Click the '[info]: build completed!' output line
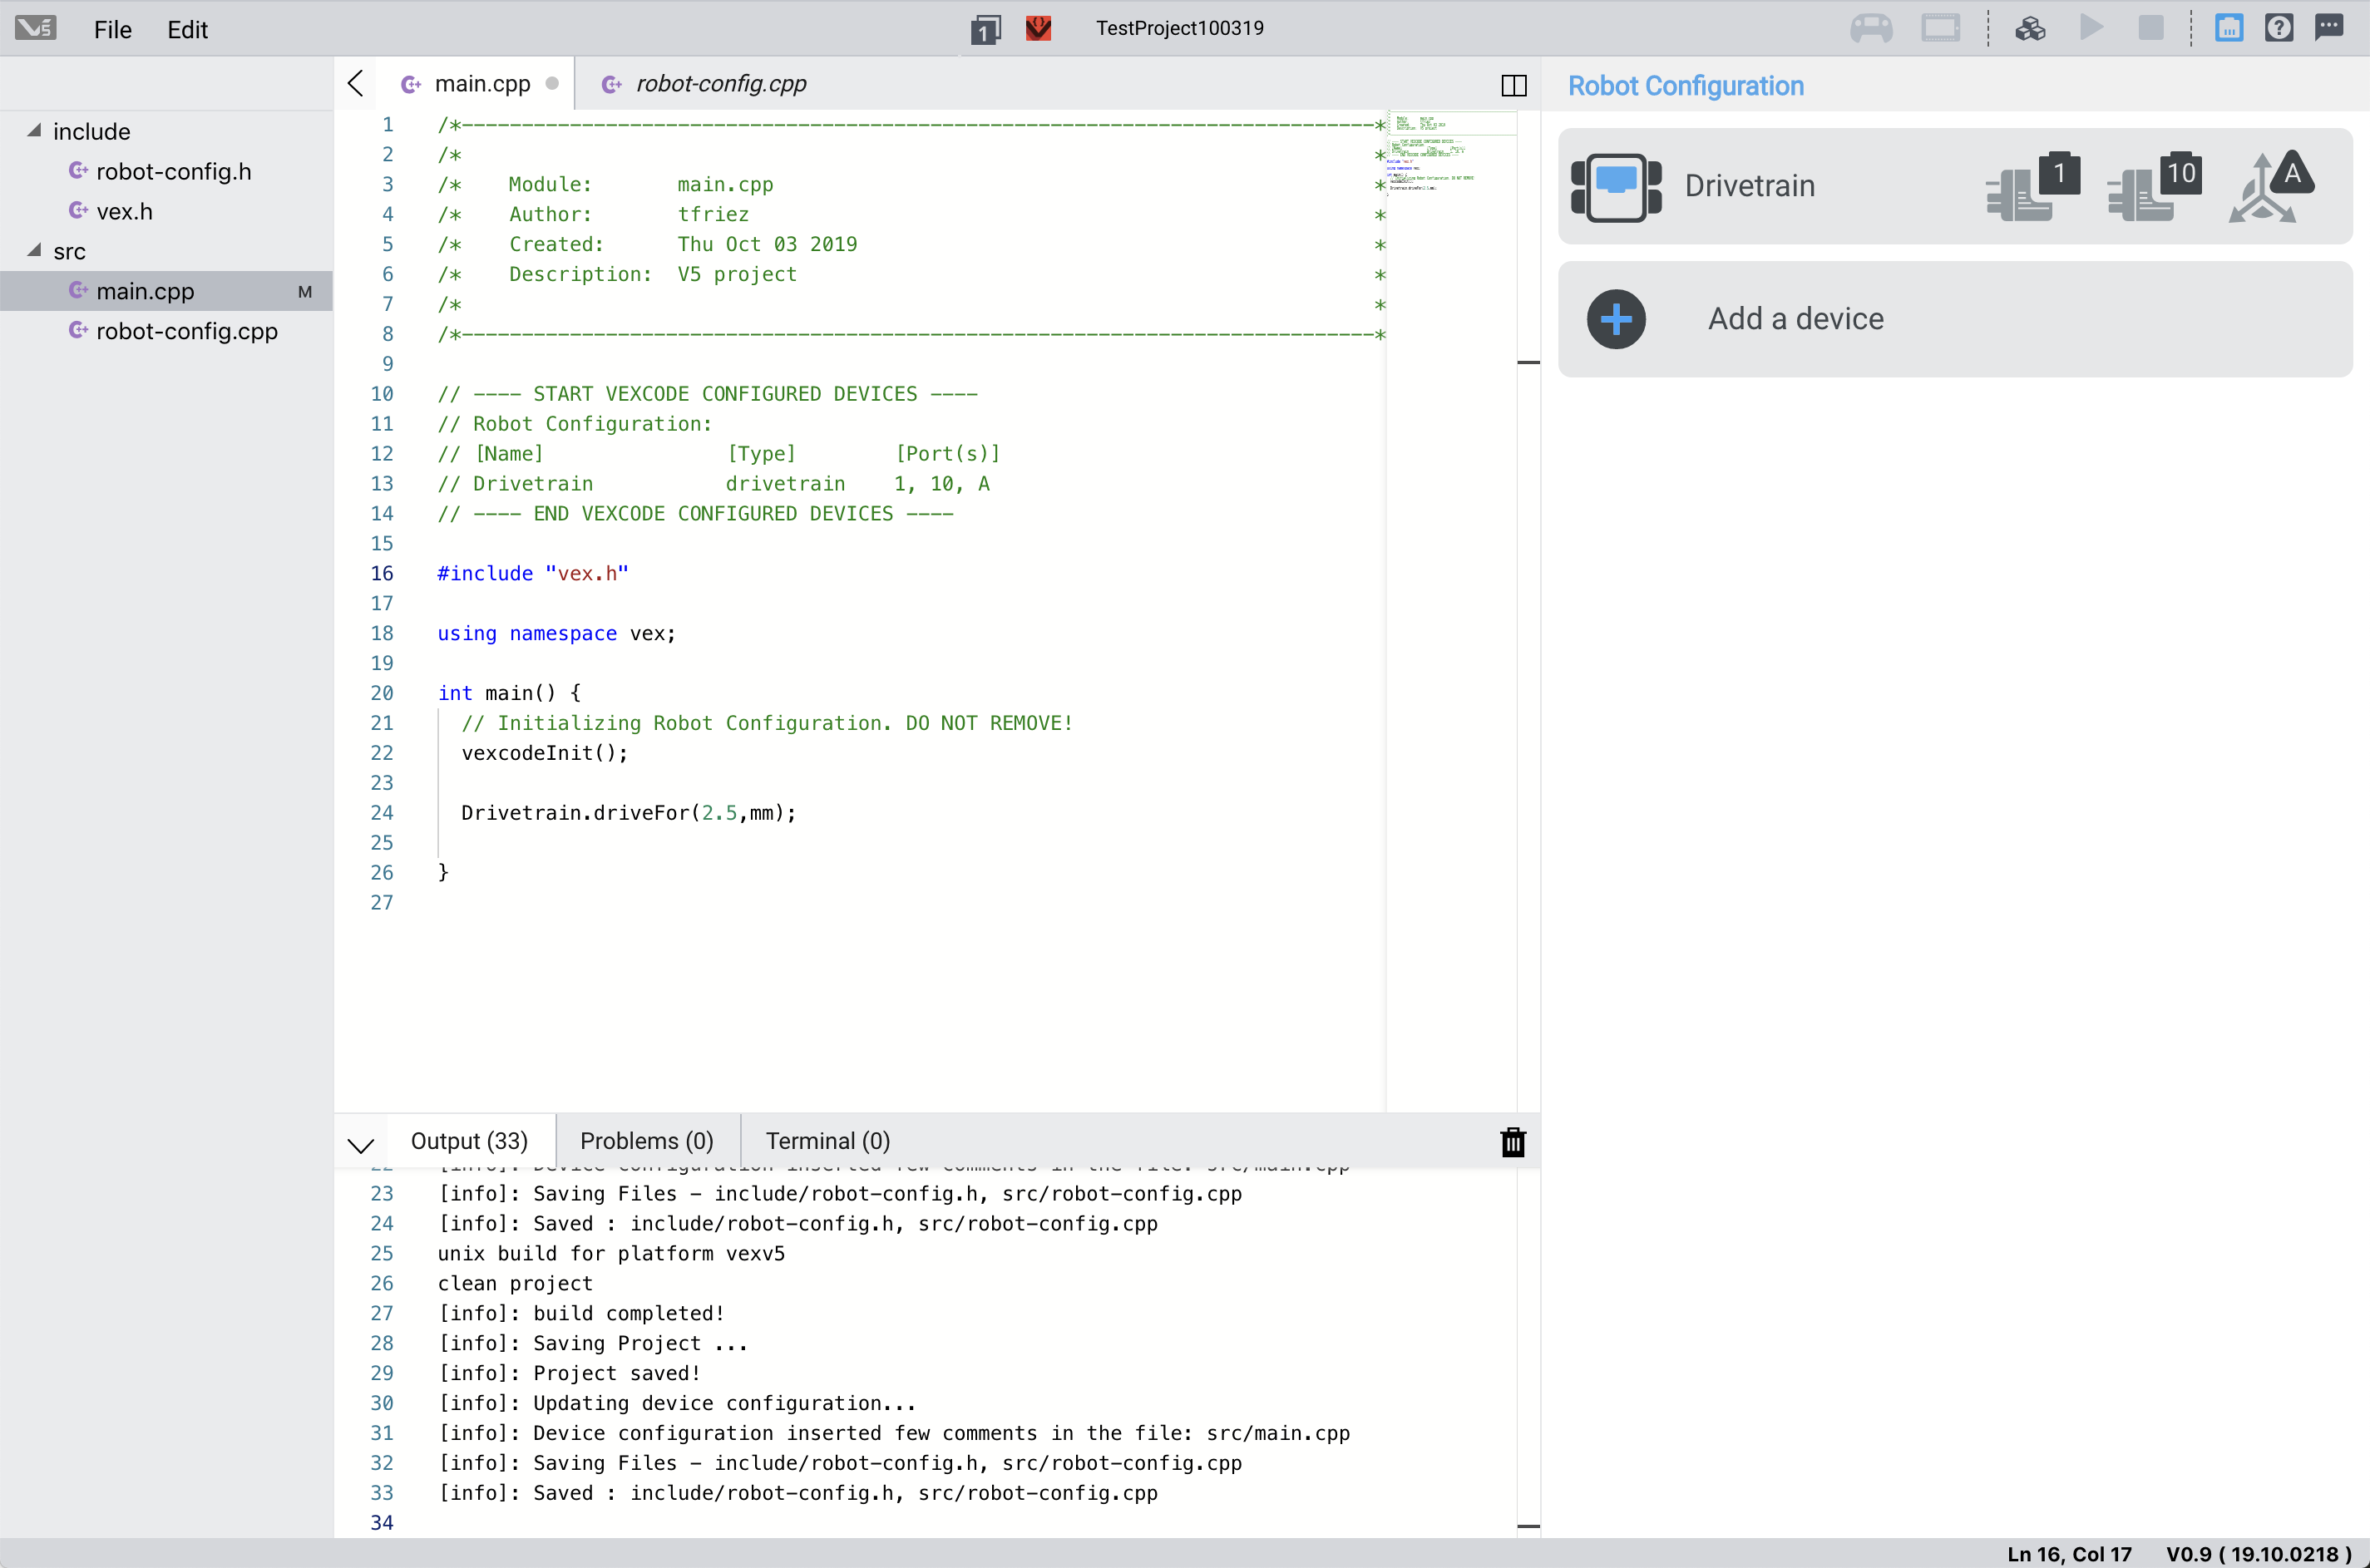Screen dimensions: 2370x1568 (582, 1313)
